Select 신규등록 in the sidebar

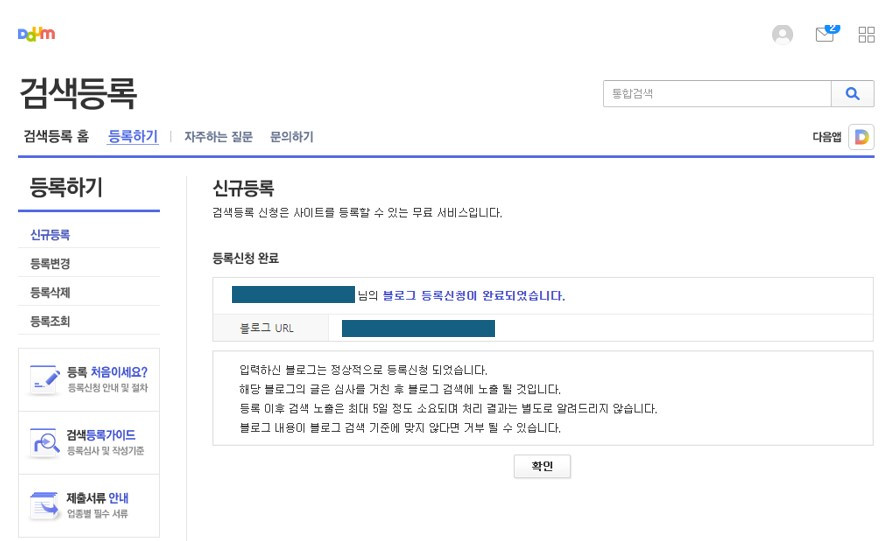pos(50,235)
